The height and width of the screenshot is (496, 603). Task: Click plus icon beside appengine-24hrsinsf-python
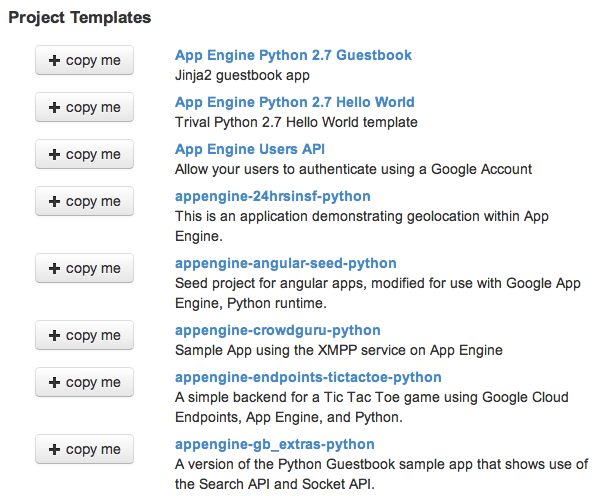54,201
